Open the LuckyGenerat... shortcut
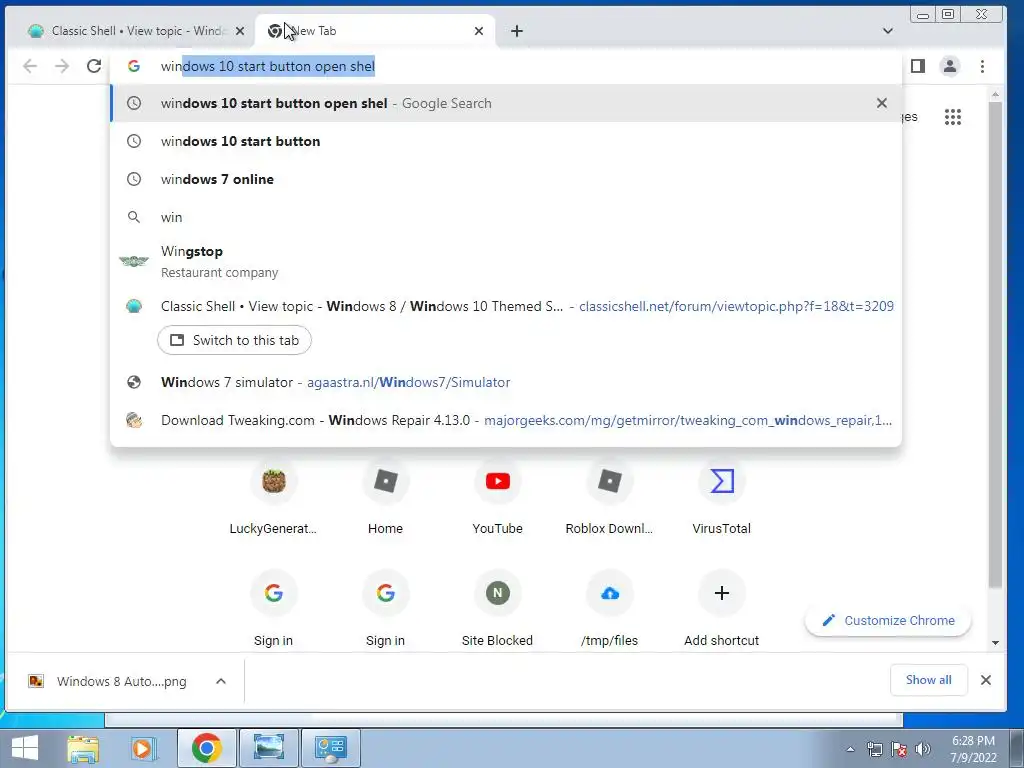1024x768 pixels. click(x=274, y=495)
